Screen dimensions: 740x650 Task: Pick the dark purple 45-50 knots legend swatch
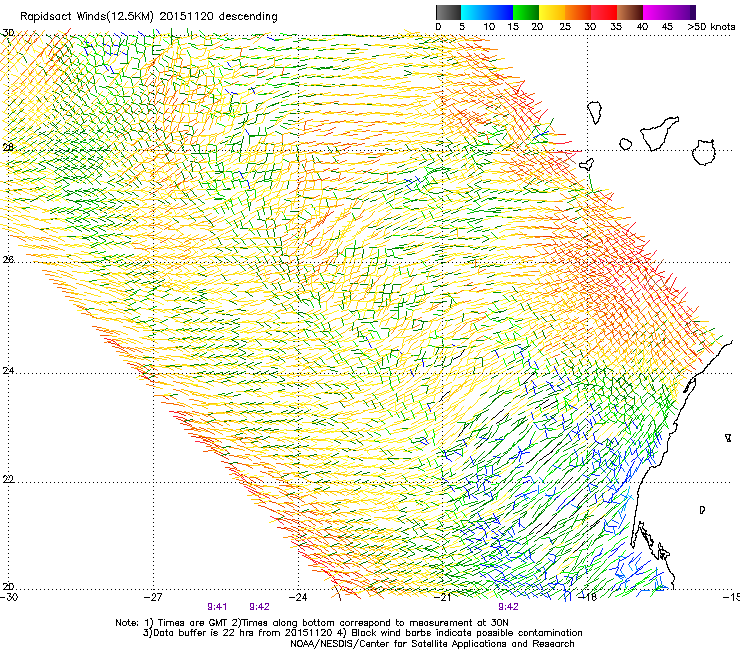coord(682,12)
